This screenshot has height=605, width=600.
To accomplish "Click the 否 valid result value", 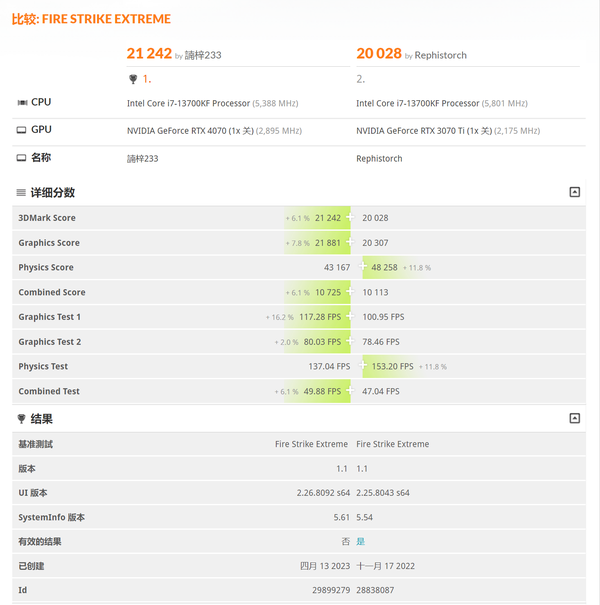I will (345, 541).
